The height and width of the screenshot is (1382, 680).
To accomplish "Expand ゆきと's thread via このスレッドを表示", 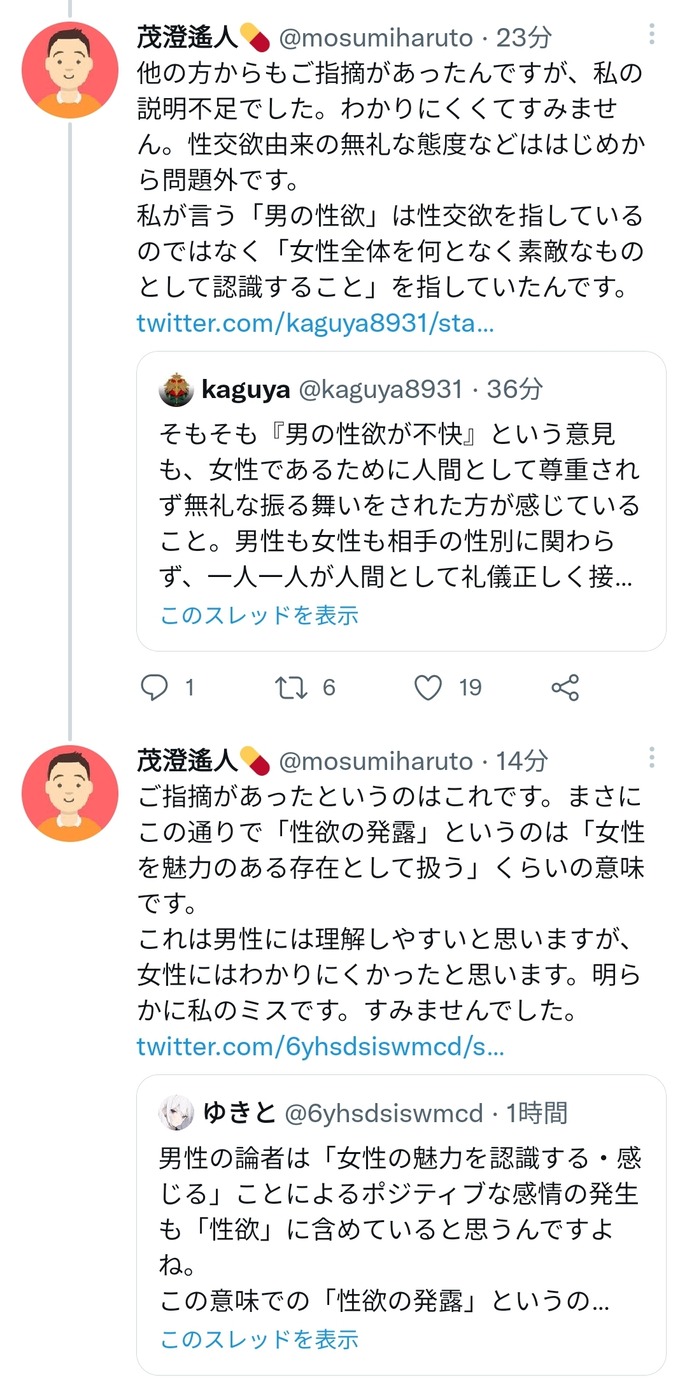I will [x=256, y=1342].
